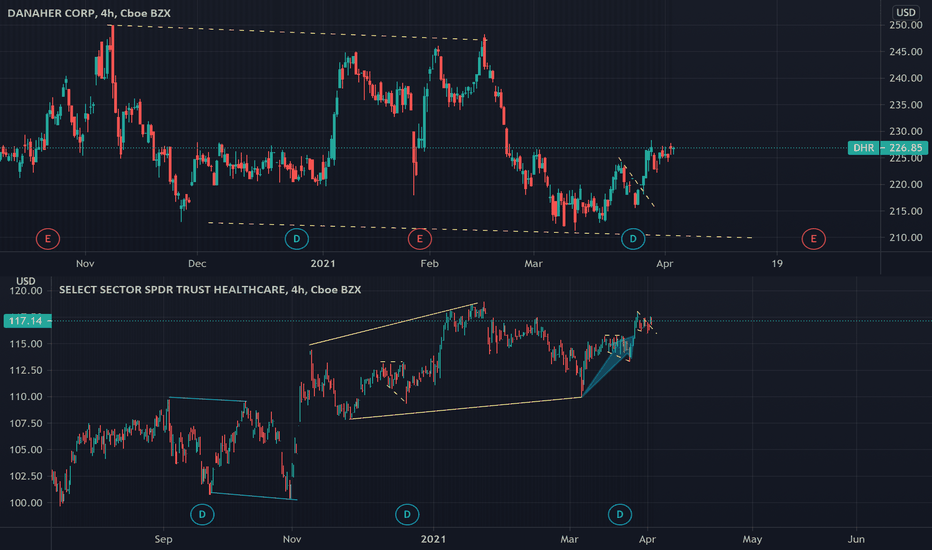Click the earnings E marker above Feb
This screenshot has height=550, width=932.
pyautogui.click(x=420, y=239)
